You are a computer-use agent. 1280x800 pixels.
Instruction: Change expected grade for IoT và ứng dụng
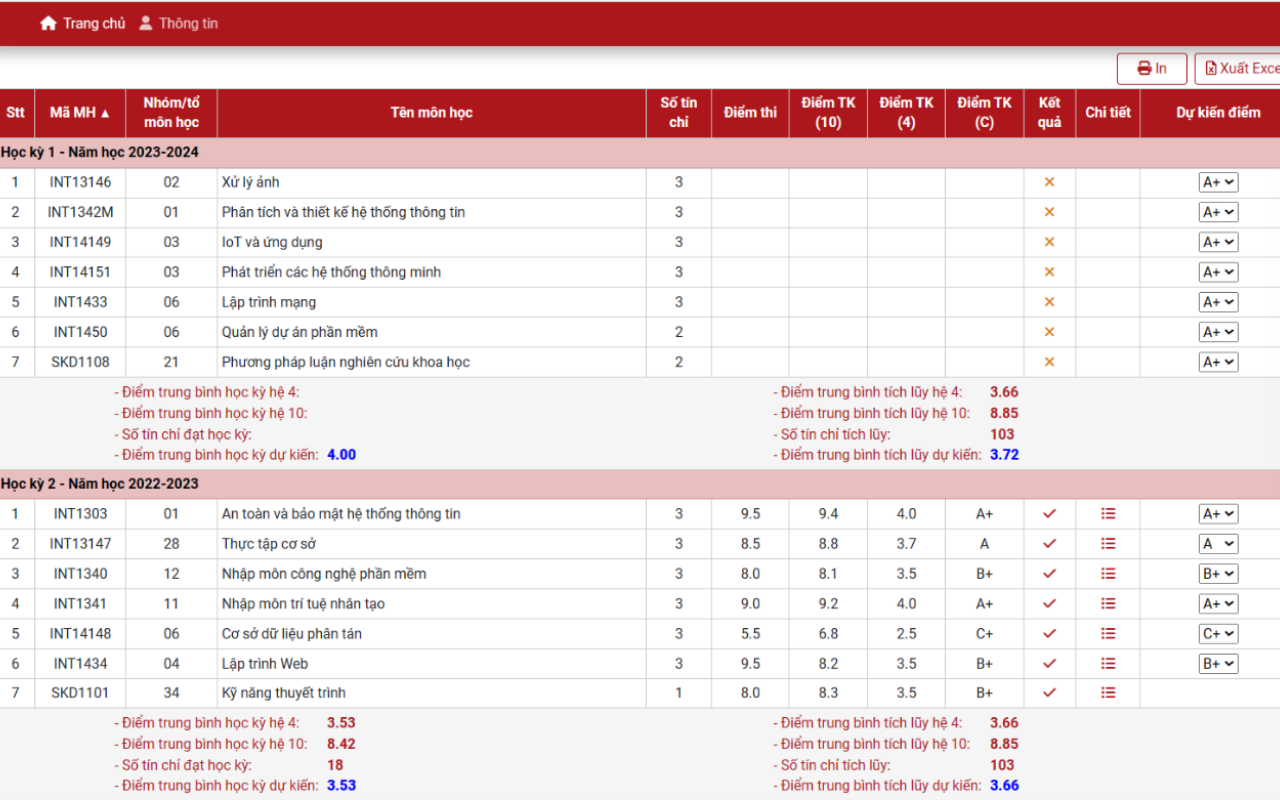click(1218, 242)
